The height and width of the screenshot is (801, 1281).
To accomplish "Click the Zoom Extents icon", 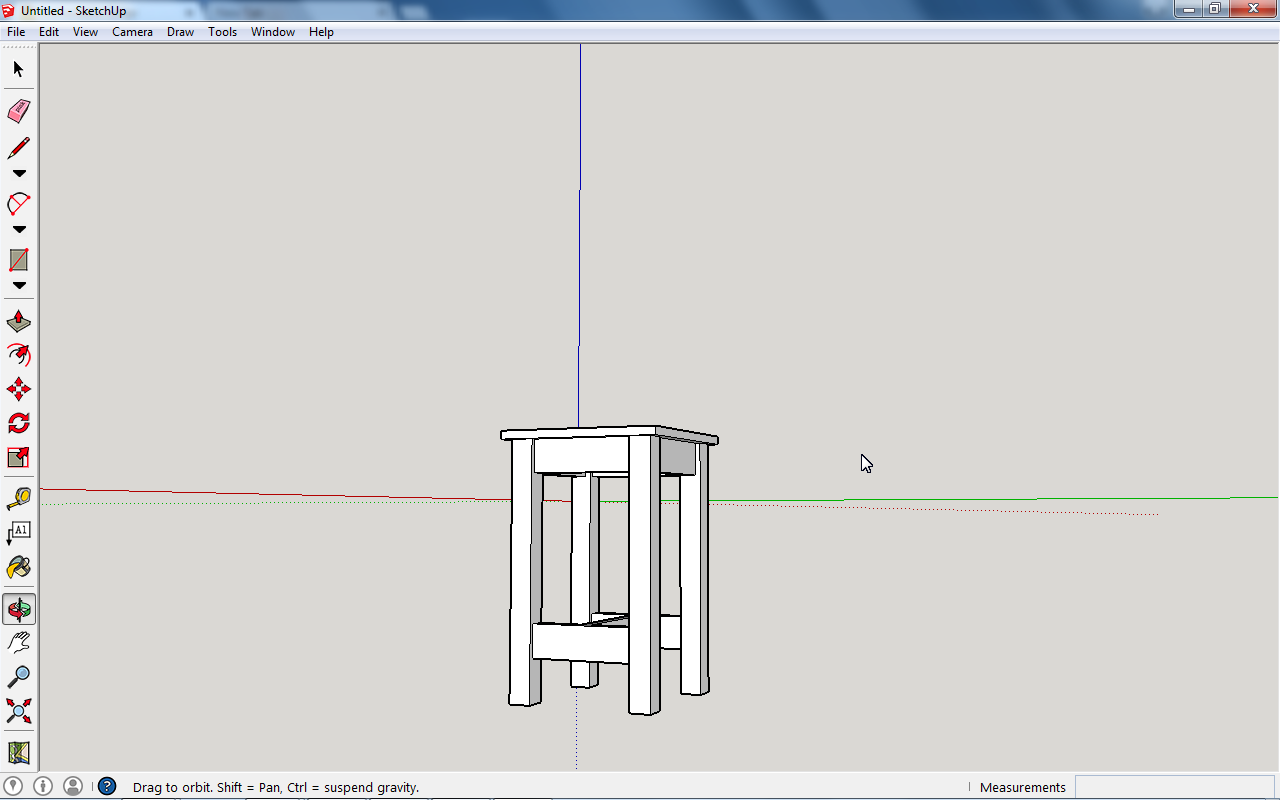I will [x=18, y=711].
